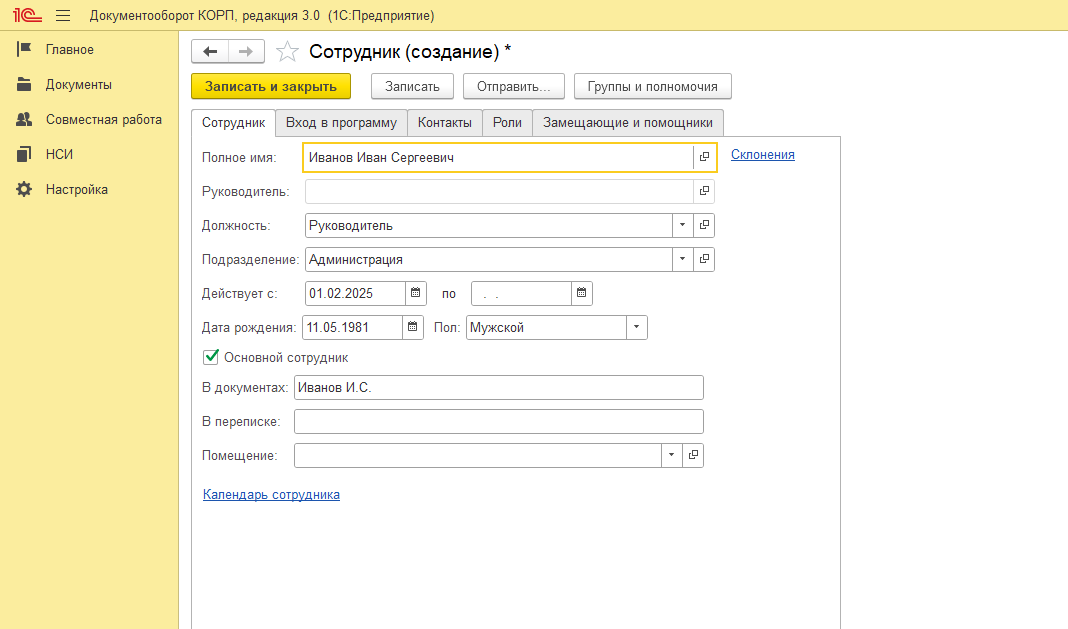Image resolution: width=1068 pixels, height=629 pixels.
Task: Open the Склонения link
Action: pyautogui.click(x=763, y=155)
